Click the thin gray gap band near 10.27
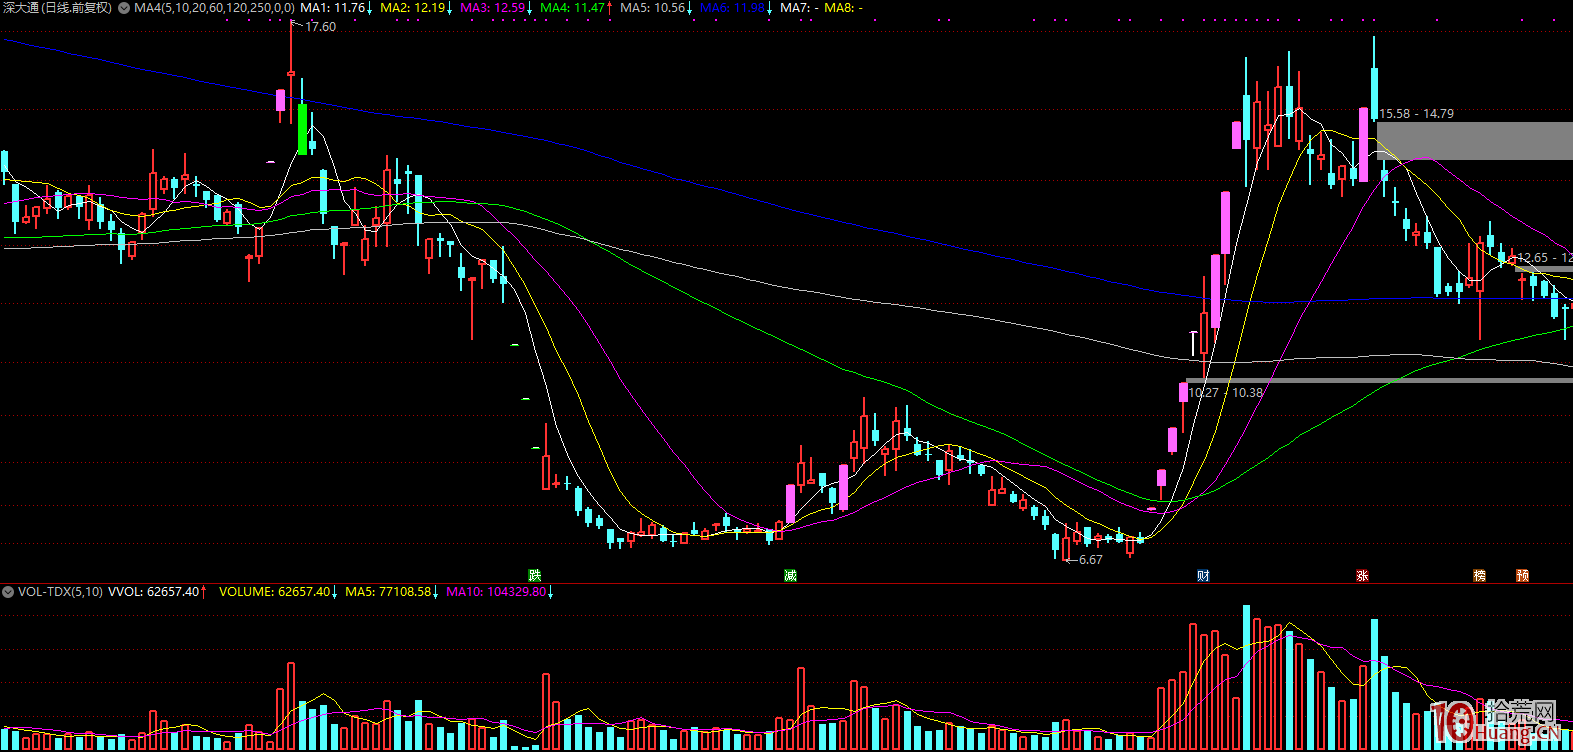Image resolution: width=1573 pixels, height=752 pixels. pos(1380,380)
